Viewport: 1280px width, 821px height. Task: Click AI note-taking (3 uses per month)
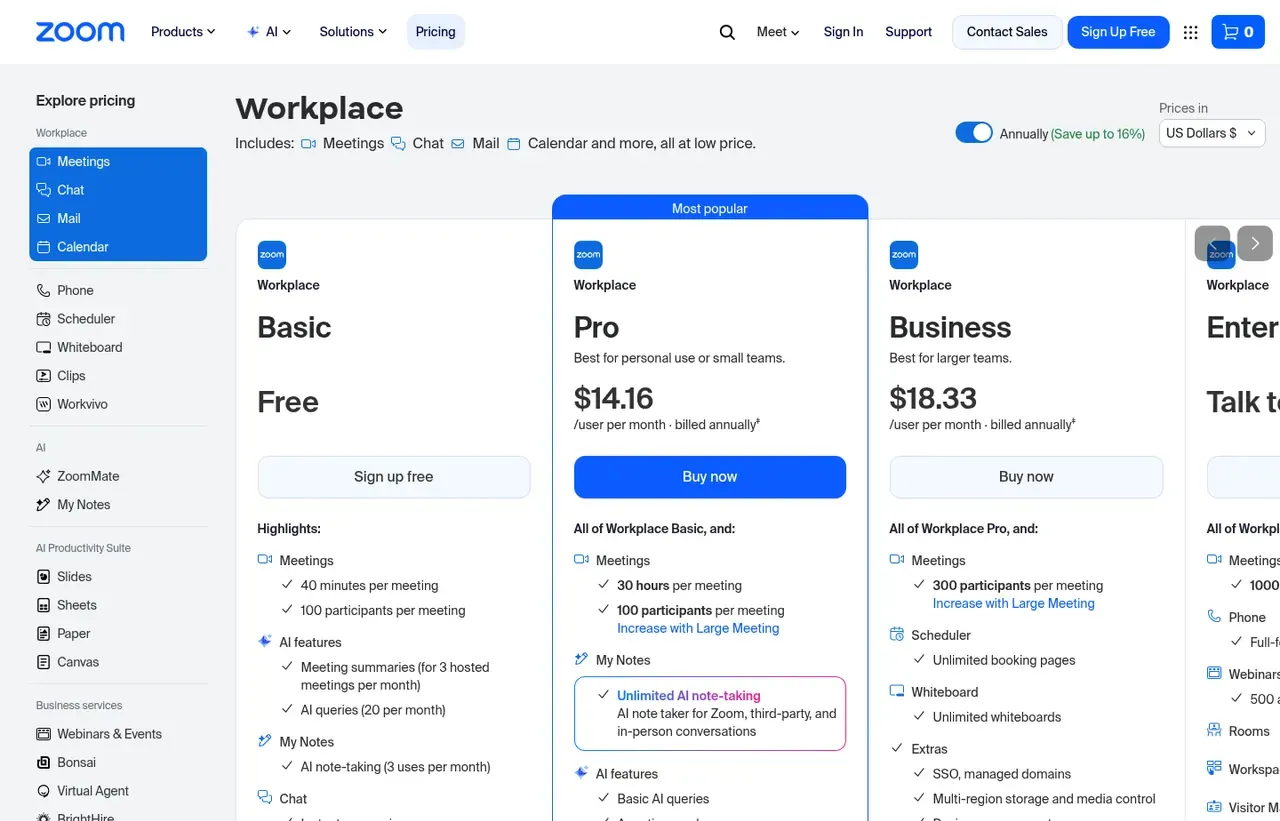tap(396, 767)
